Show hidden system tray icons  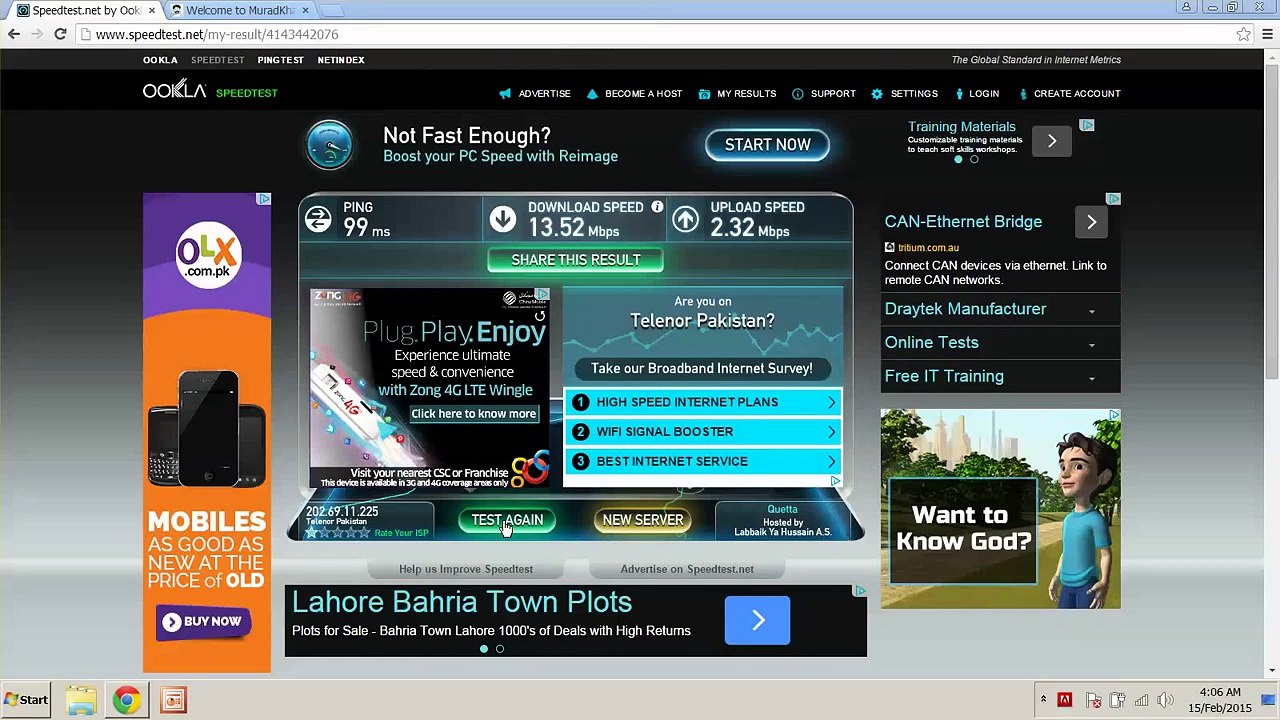(x=1043, y=699)
